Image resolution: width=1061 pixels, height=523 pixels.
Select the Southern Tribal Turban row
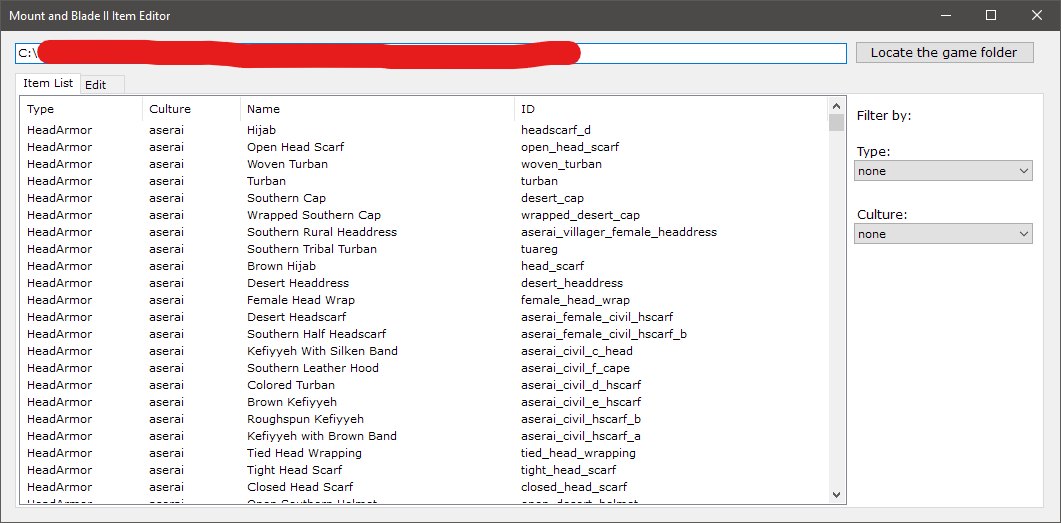click(312, 249)
